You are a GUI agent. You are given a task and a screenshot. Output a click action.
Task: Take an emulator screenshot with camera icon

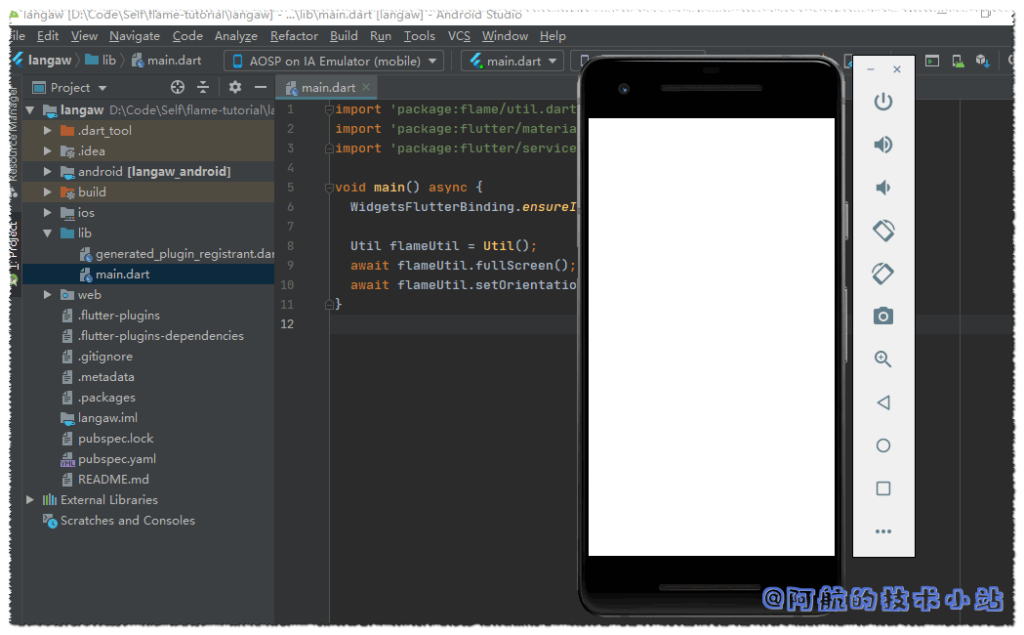882,316
